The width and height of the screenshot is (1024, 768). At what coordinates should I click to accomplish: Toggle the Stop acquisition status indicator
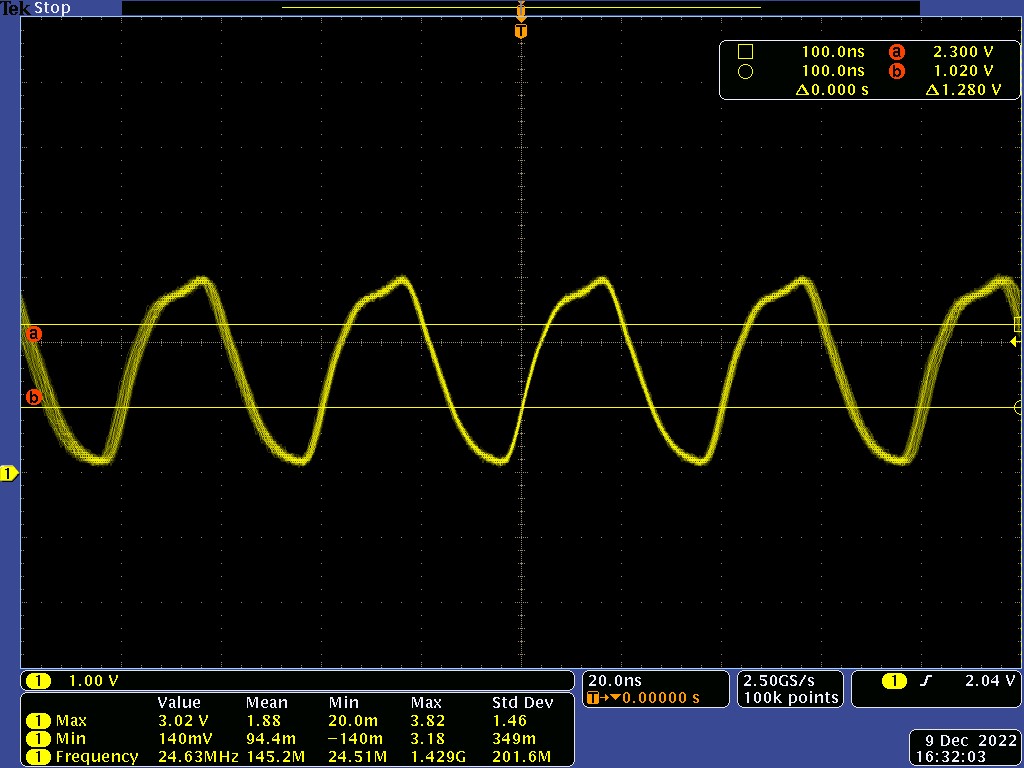click(52, 8)
